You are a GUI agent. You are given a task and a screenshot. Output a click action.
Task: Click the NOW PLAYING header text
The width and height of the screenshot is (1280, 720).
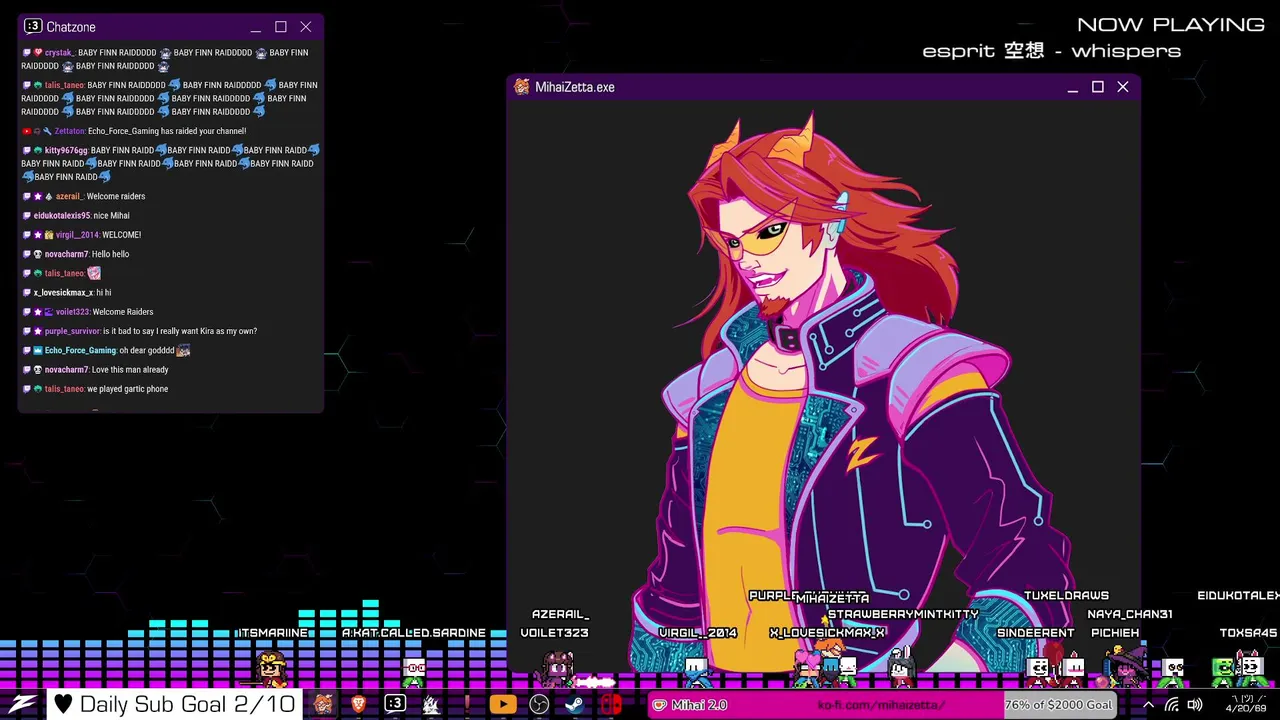click(x=1170, y=24)
